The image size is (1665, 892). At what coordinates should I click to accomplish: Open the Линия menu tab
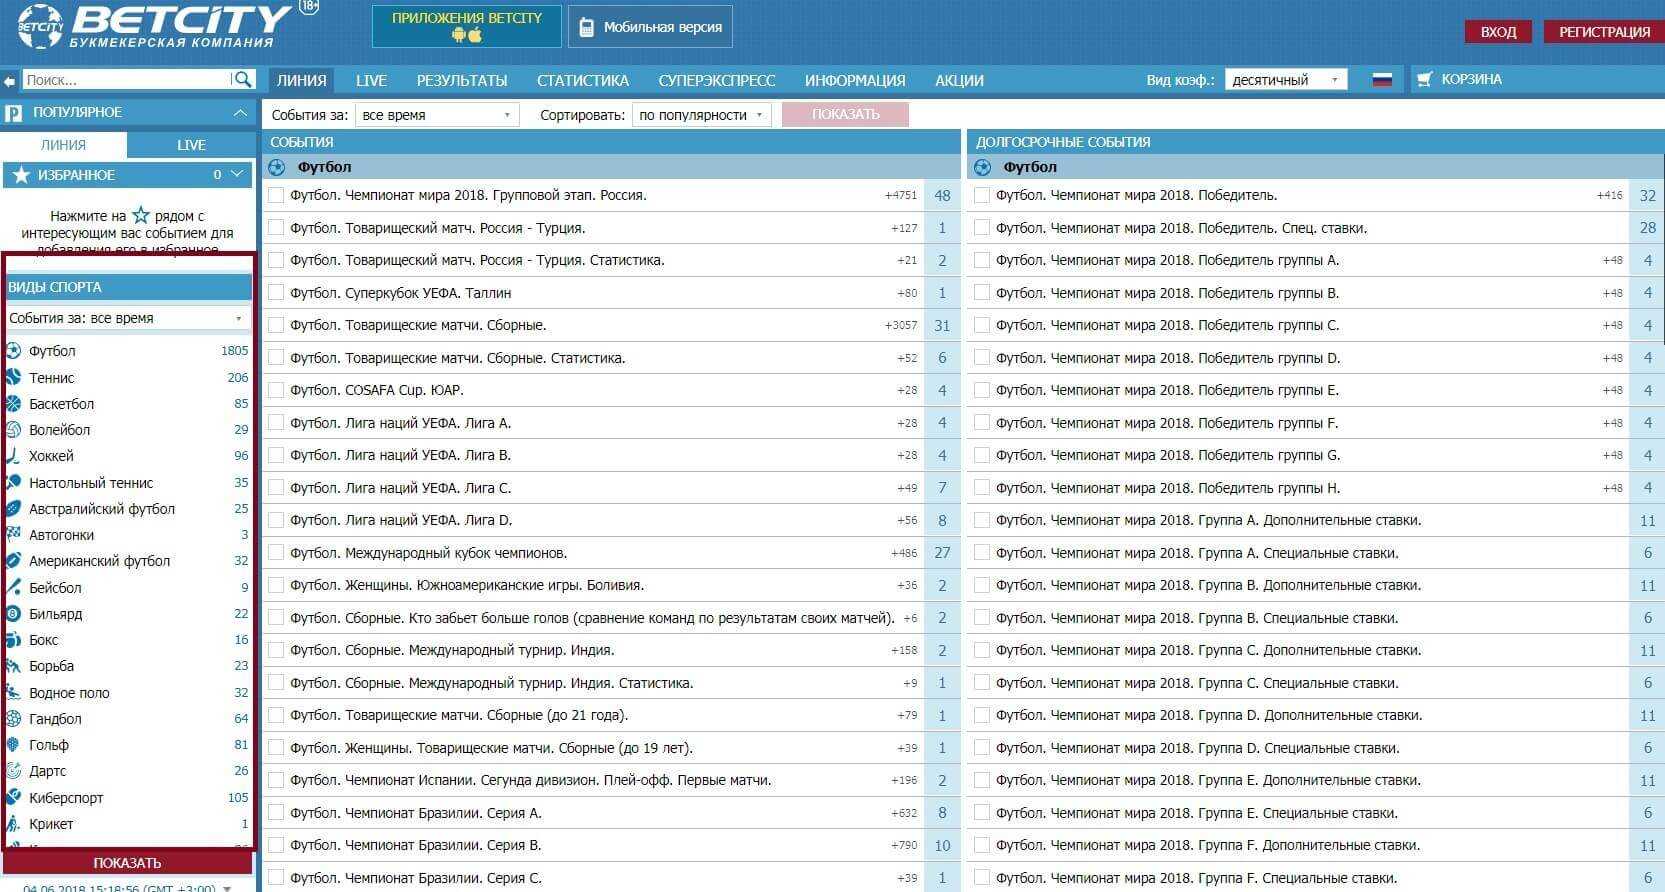coord(301,80)
